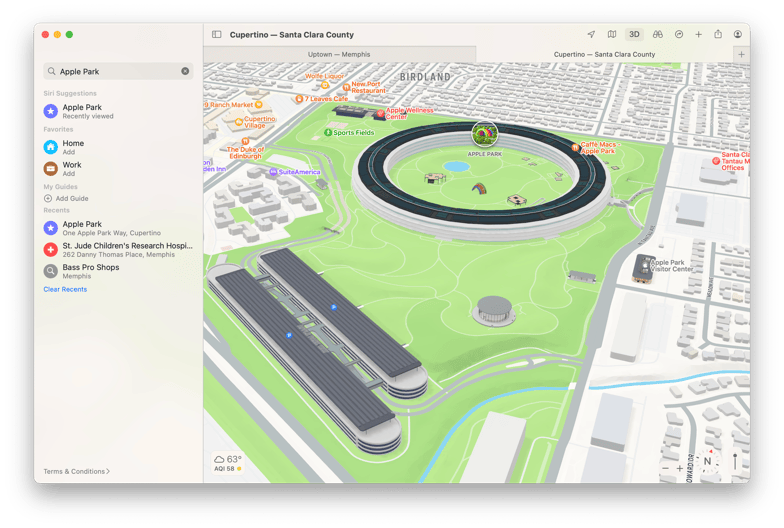Click lower parking structure P icon

(x=288, y=336)
